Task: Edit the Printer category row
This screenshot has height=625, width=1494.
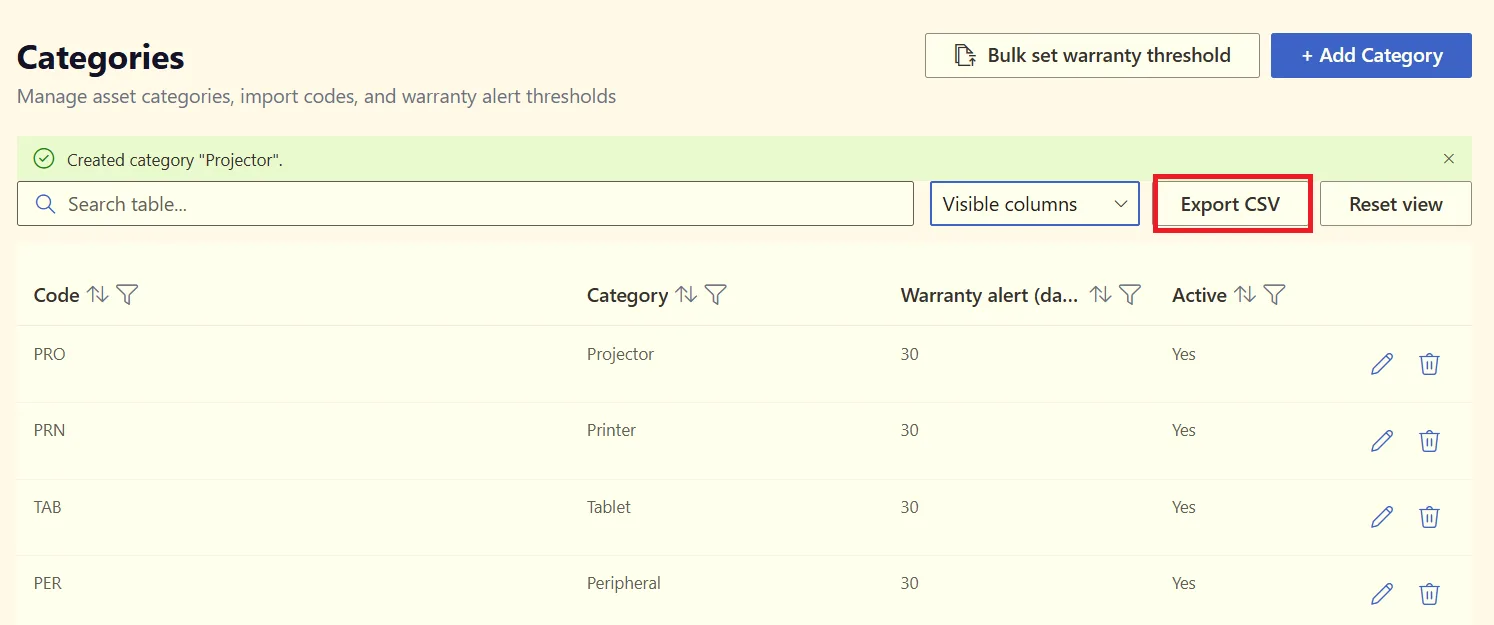Action: tap(1382, 441)
